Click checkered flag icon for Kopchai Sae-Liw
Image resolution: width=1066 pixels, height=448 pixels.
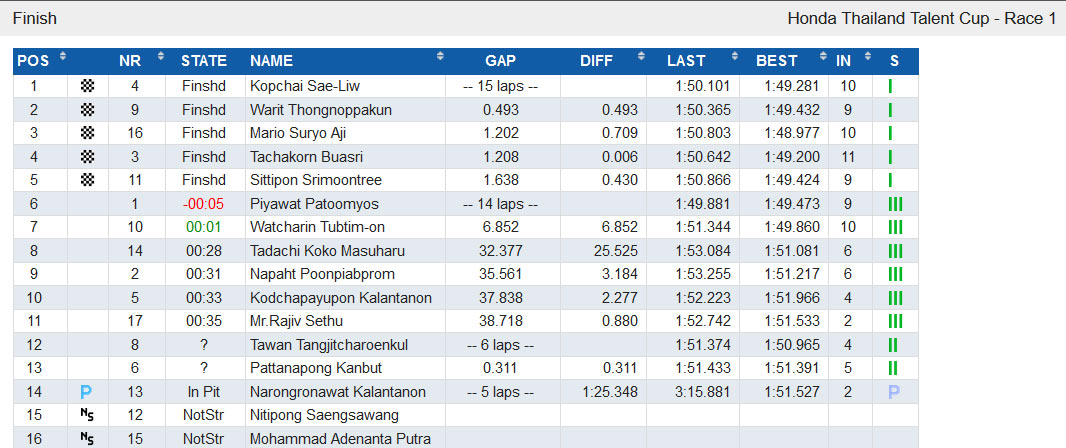click(88, 86)
